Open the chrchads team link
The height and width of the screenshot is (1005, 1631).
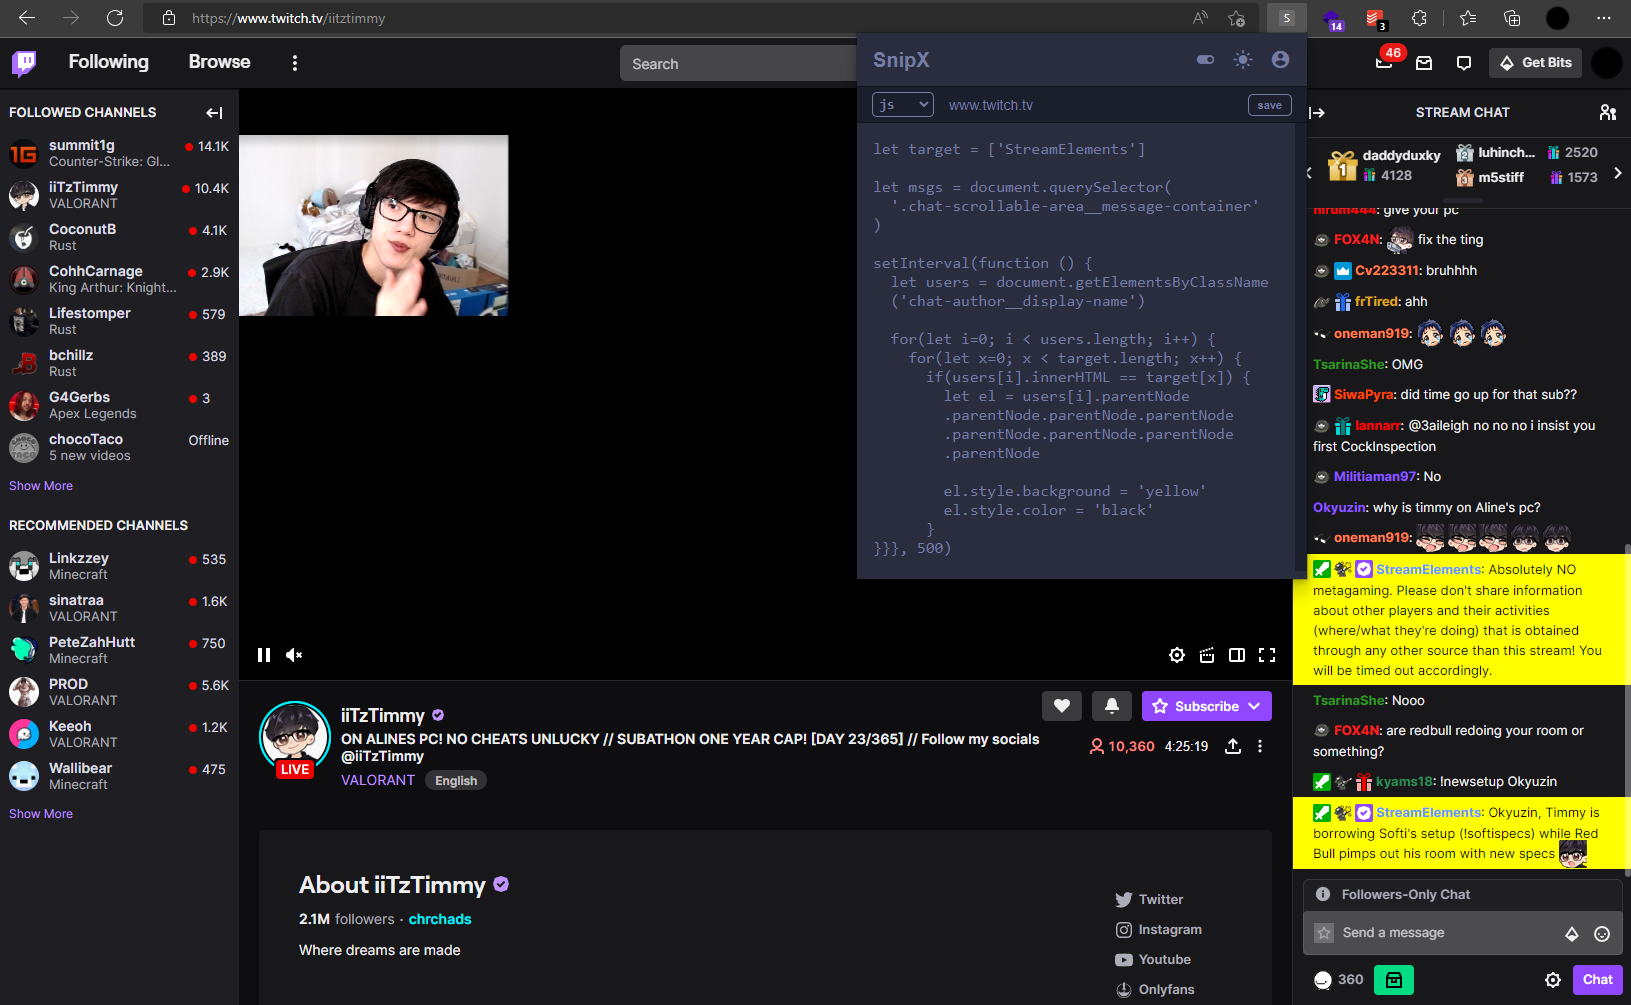point(440,919)
